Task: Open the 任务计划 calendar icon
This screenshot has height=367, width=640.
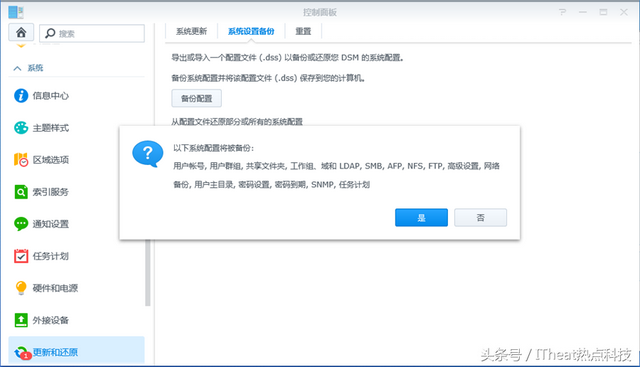Action: [21, 256]
